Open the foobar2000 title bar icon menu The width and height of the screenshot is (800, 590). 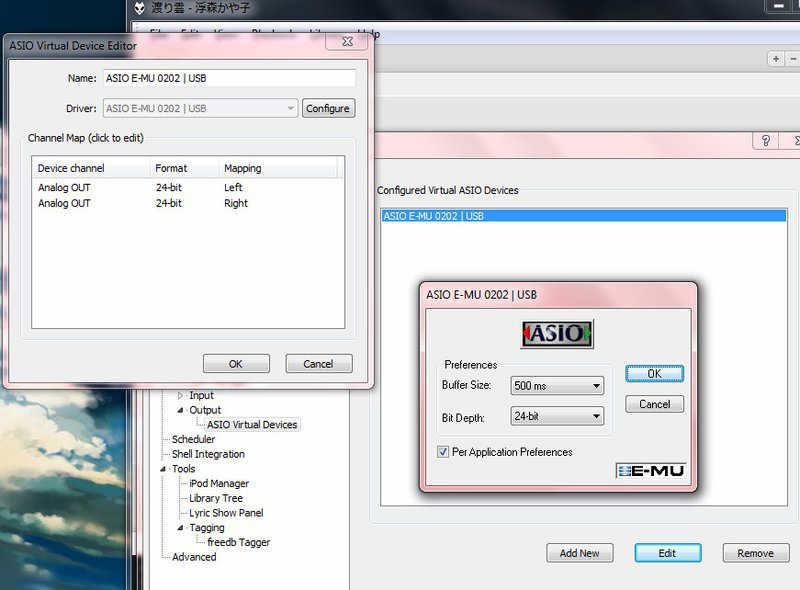coord(139,8)
